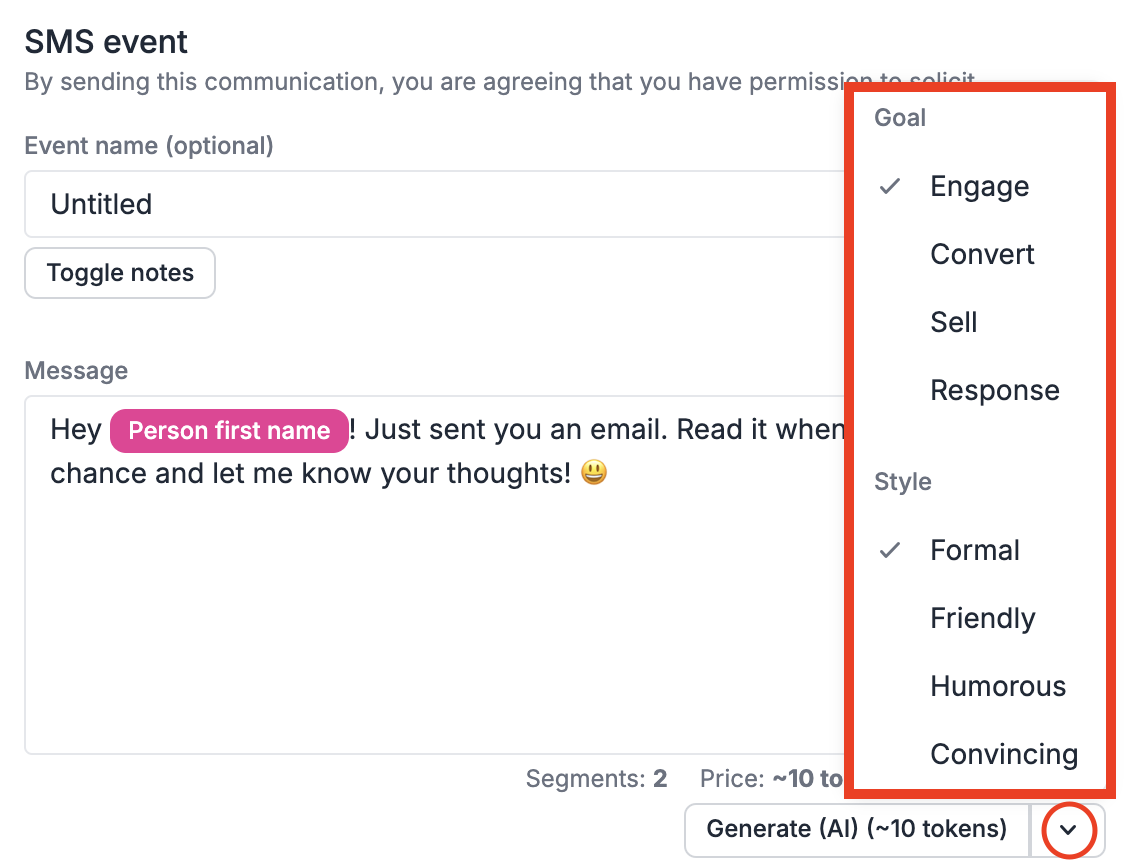This screenshot has width=1128, height=866.
Task: Click the checkmark beside Engage
Action: coord(889,186)
